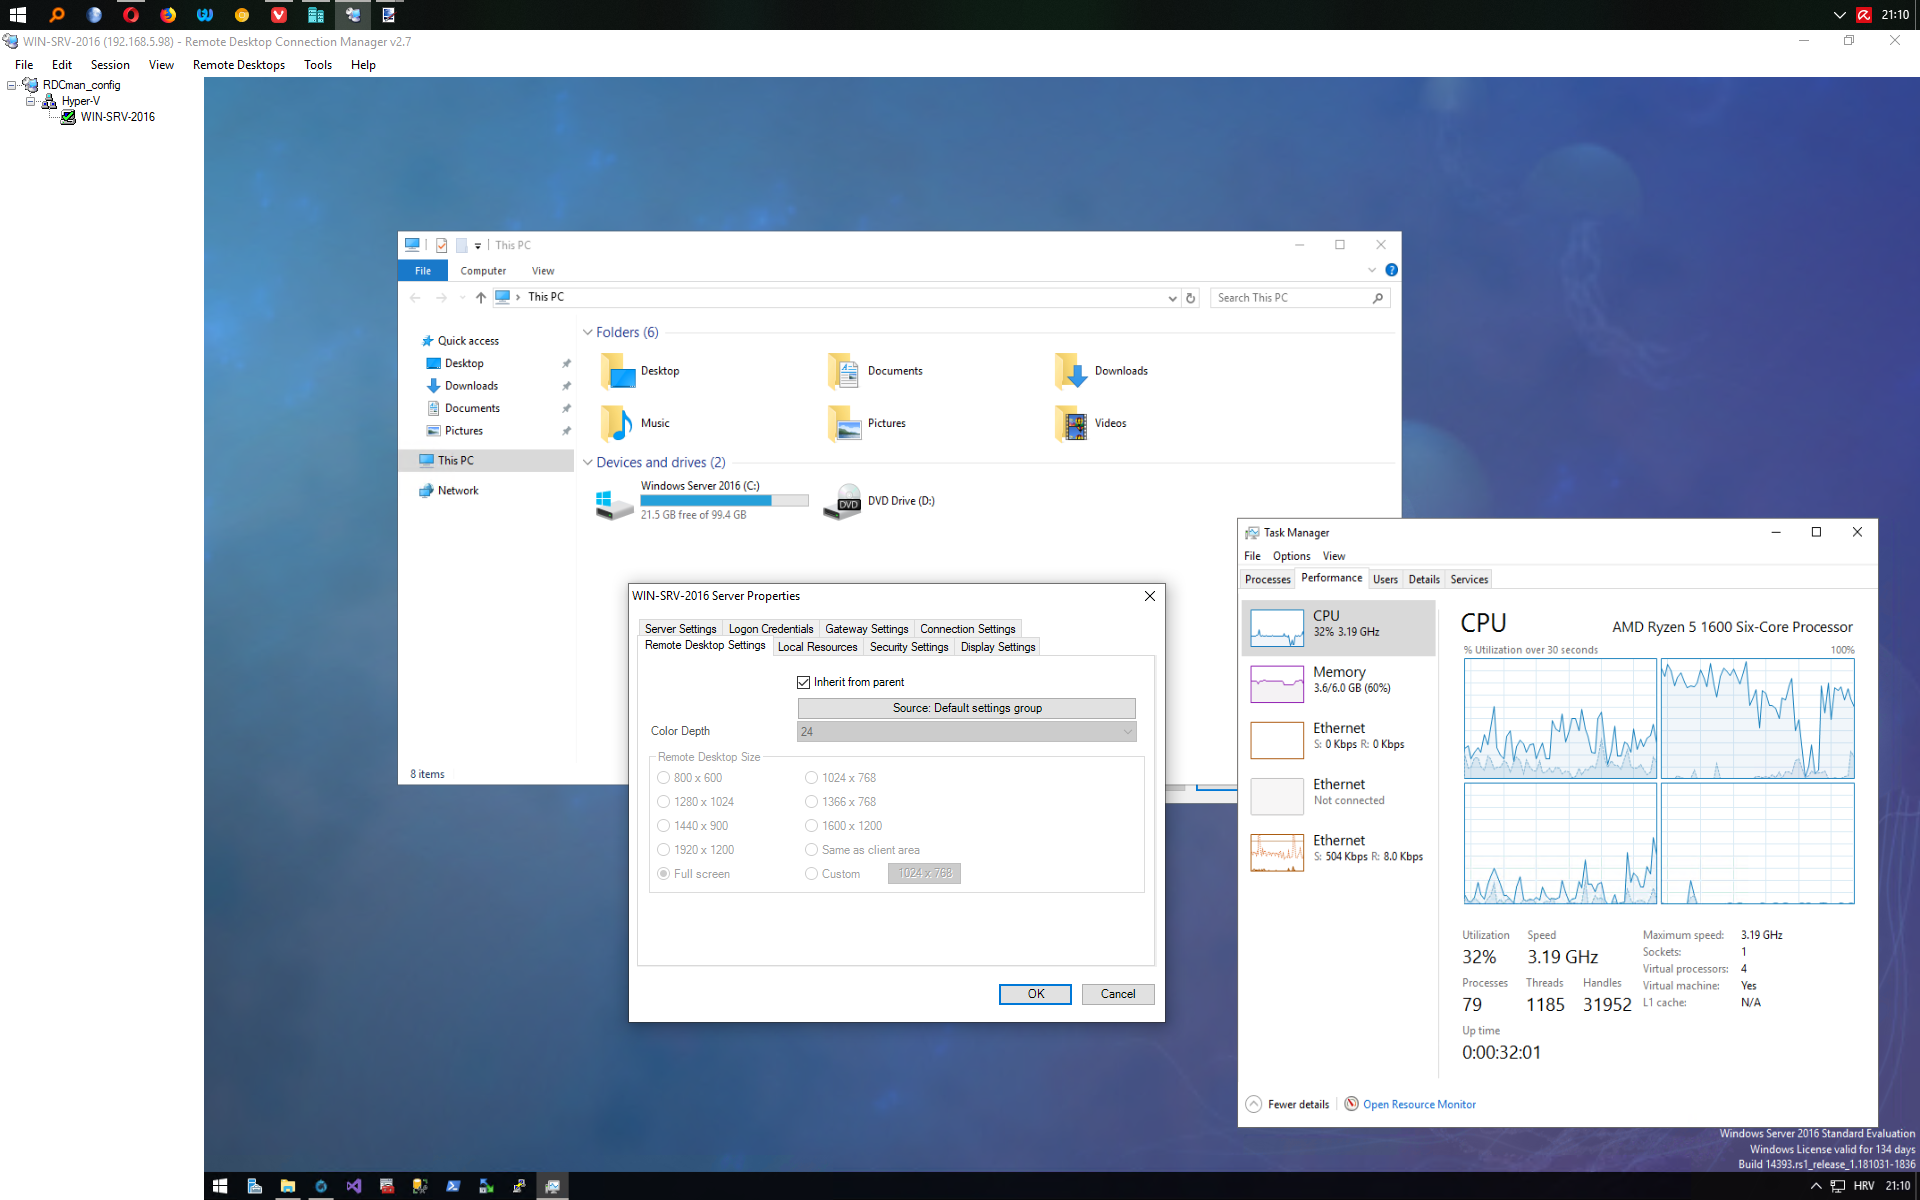Select 1280 x 1024 desktop size

tap(663, 802)
